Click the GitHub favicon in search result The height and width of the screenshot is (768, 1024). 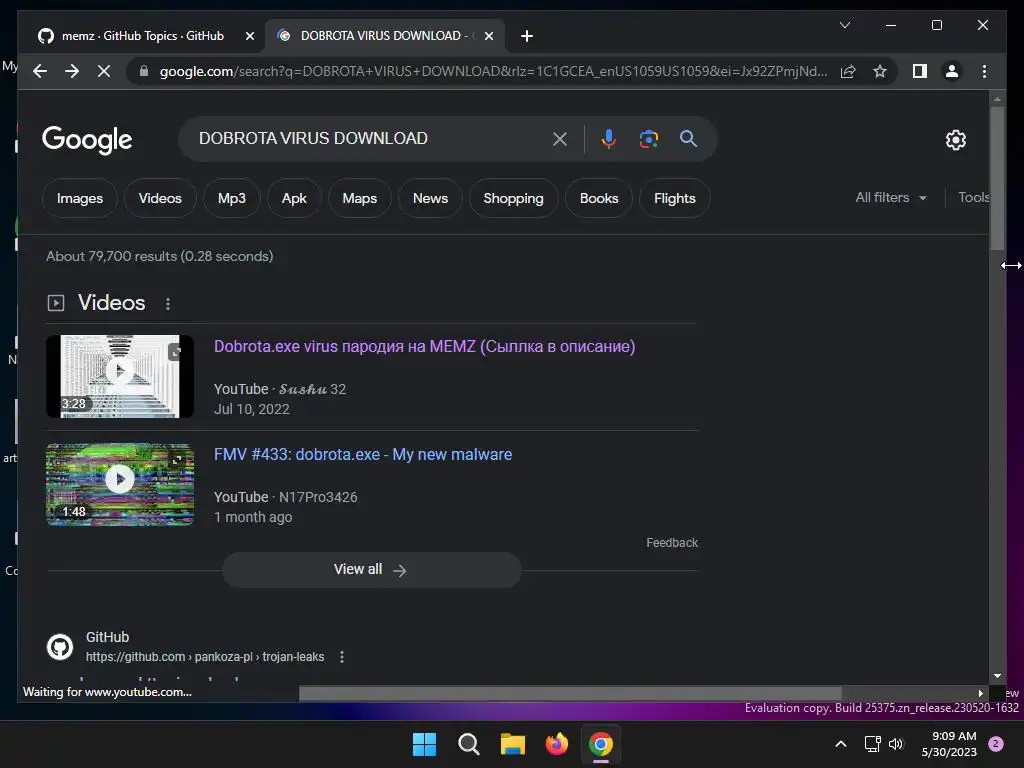pos(60,647)
